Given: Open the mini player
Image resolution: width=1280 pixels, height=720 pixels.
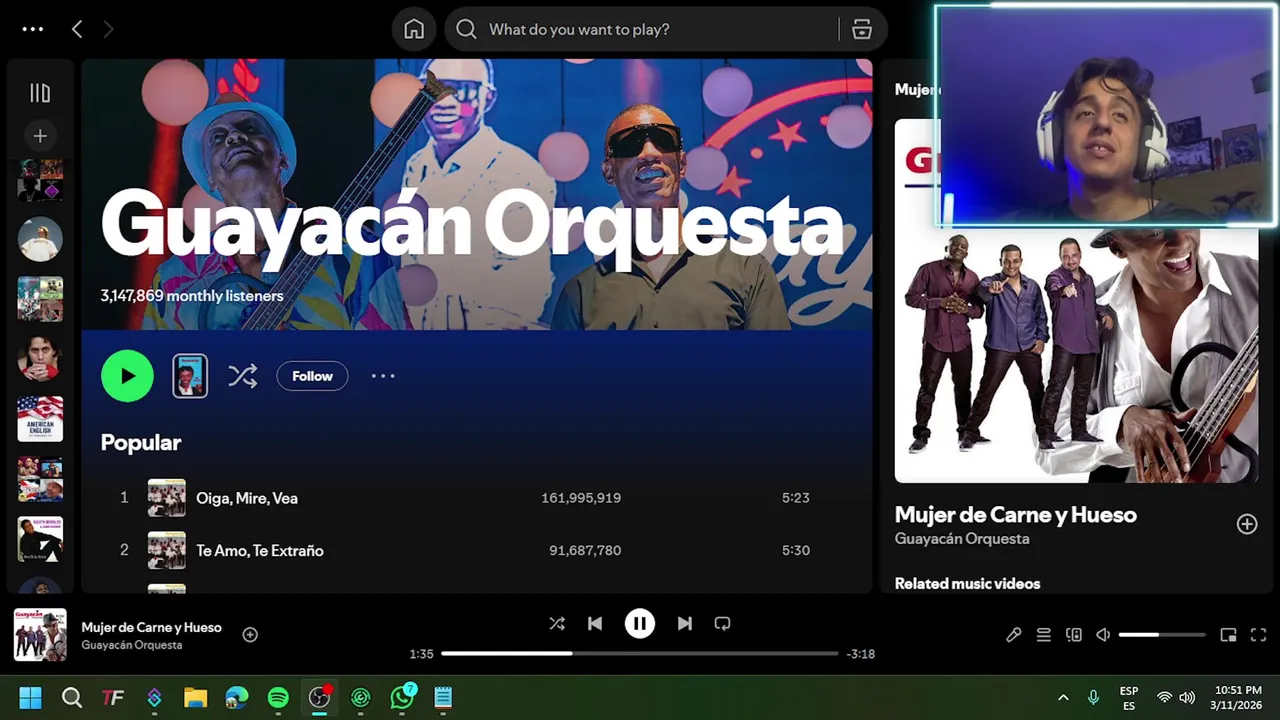Looking at the screenshot, I should tap(1228, 635).
